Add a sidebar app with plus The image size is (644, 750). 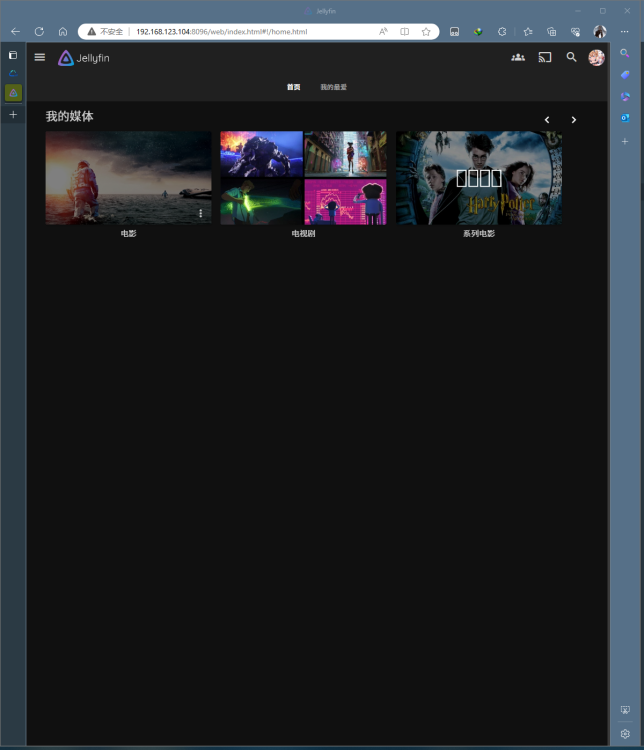point(625,141)
